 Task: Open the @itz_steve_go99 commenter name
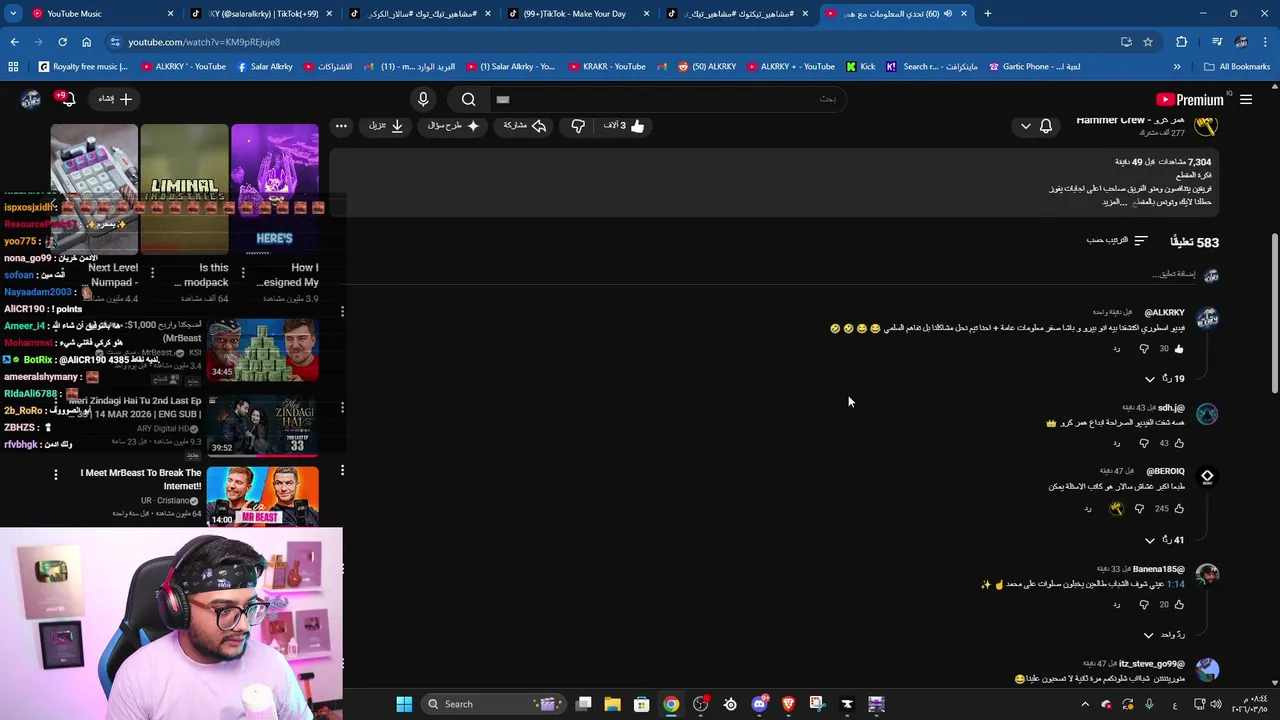[x=1152, y=664]
